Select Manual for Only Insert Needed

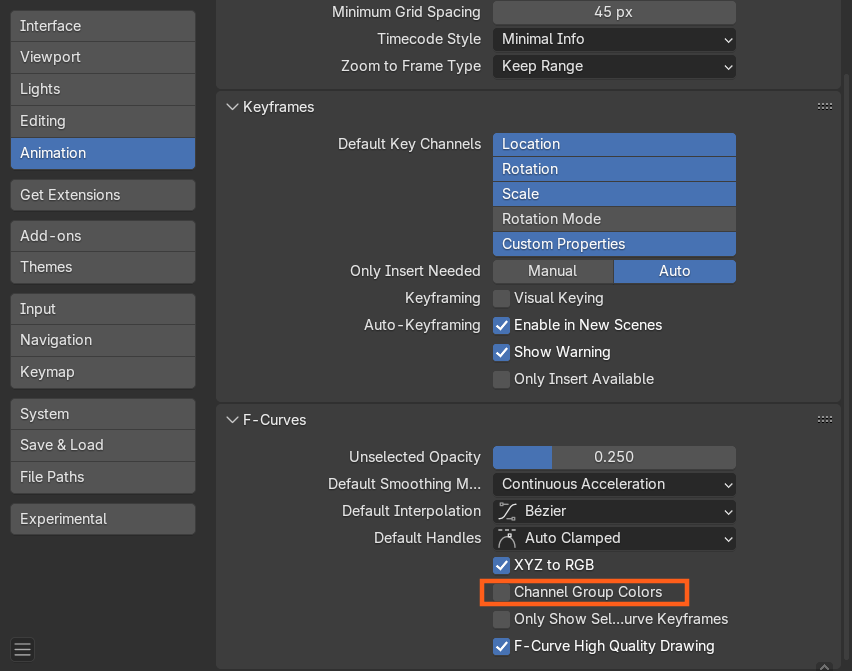coord(553,271)
